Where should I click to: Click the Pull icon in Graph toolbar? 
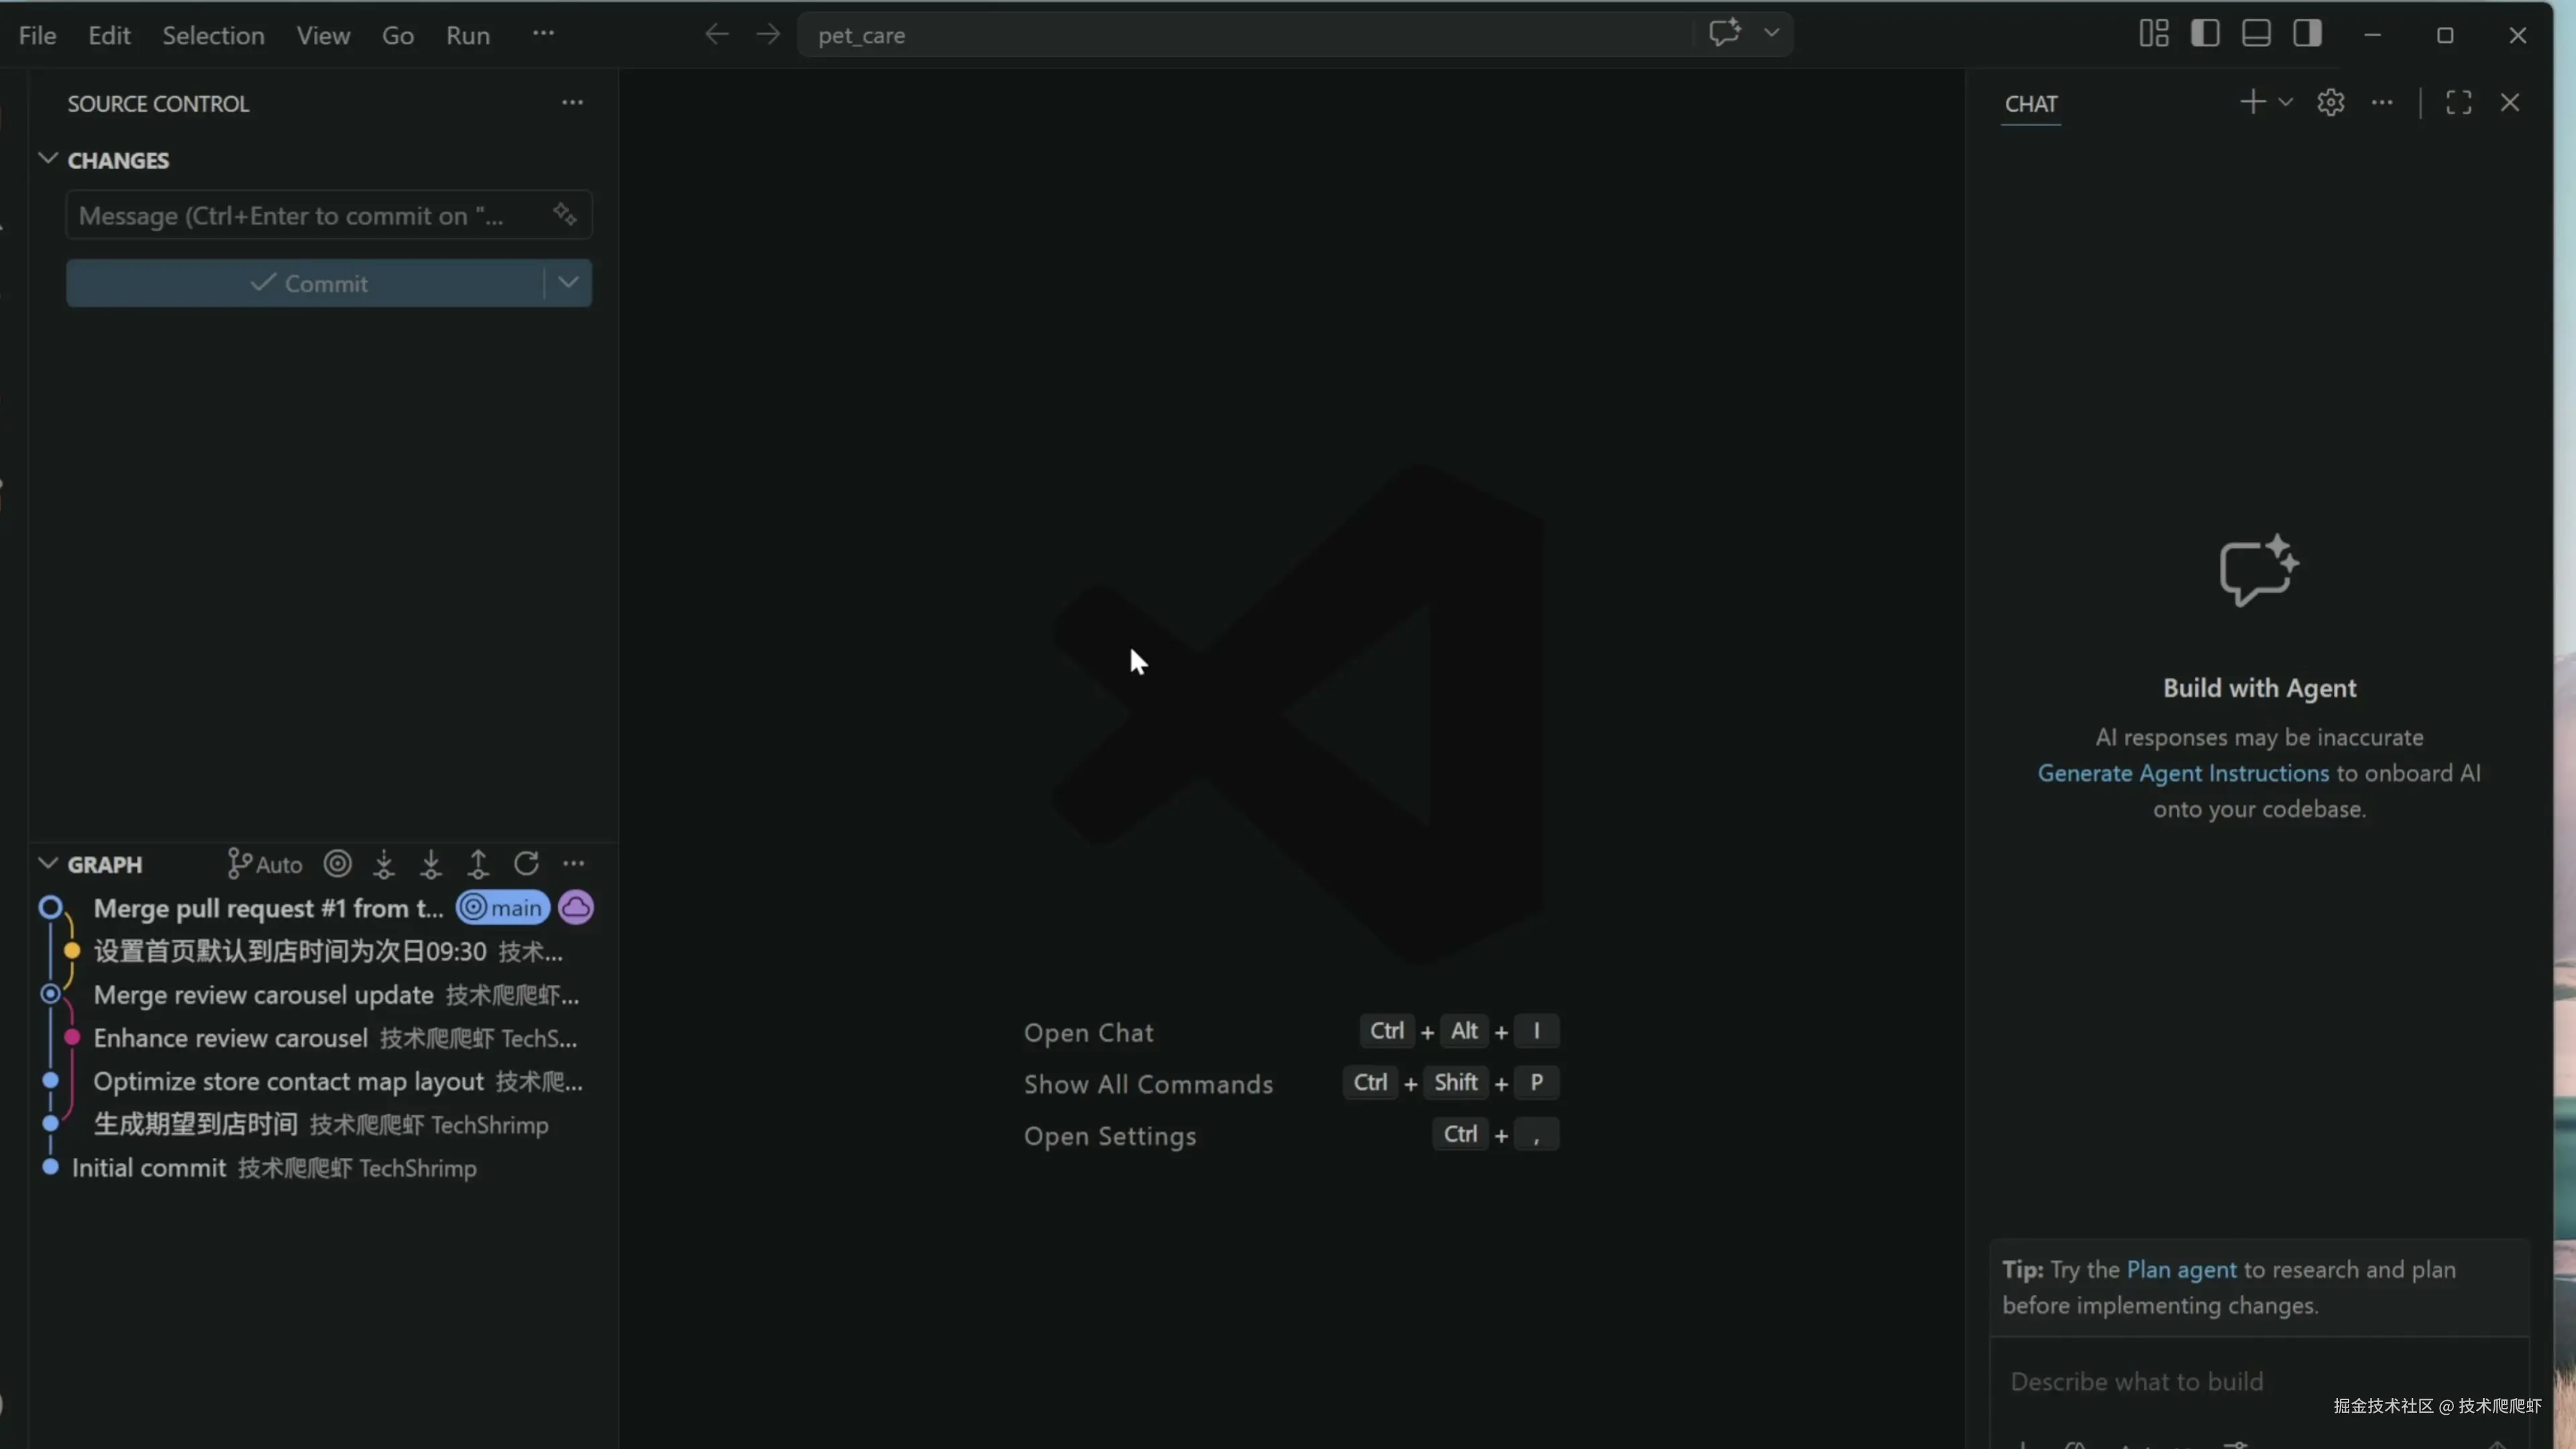[431, 864]
